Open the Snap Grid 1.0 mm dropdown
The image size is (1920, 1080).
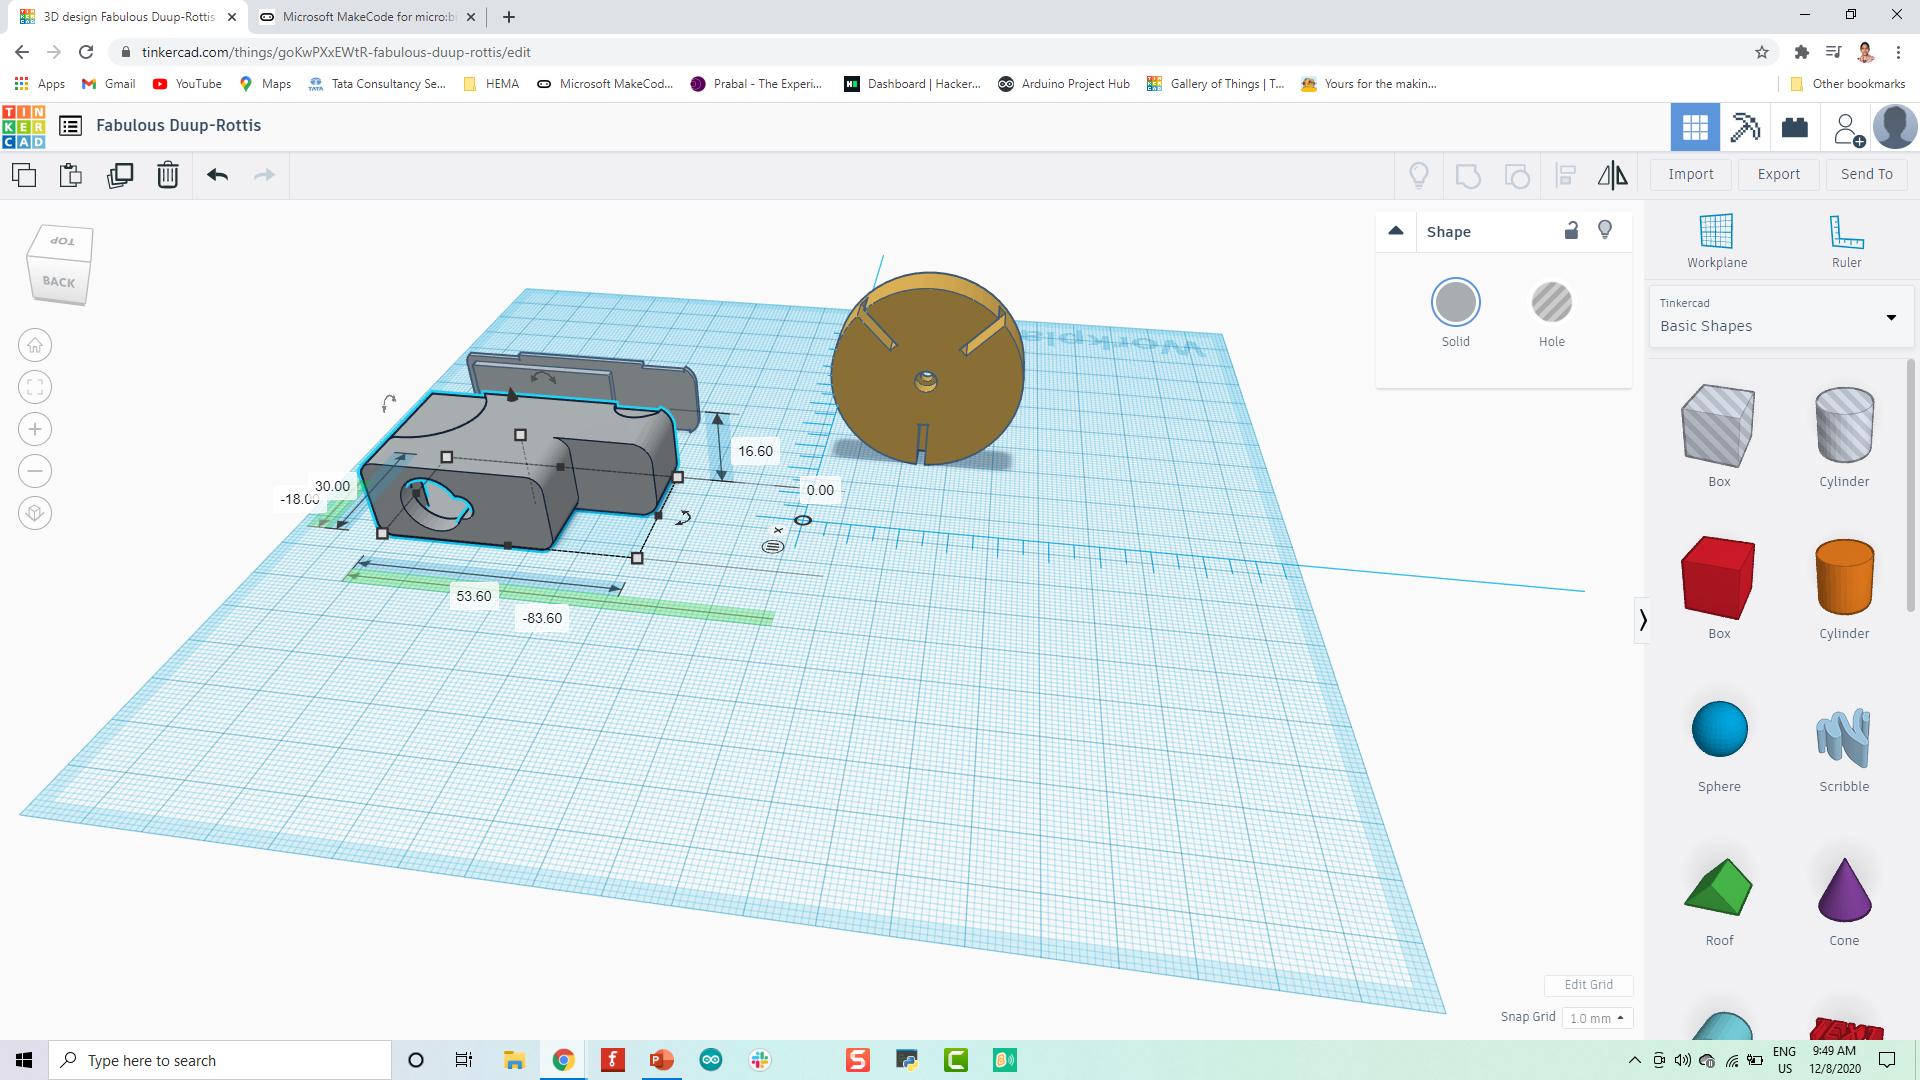click(1597, 1018)
